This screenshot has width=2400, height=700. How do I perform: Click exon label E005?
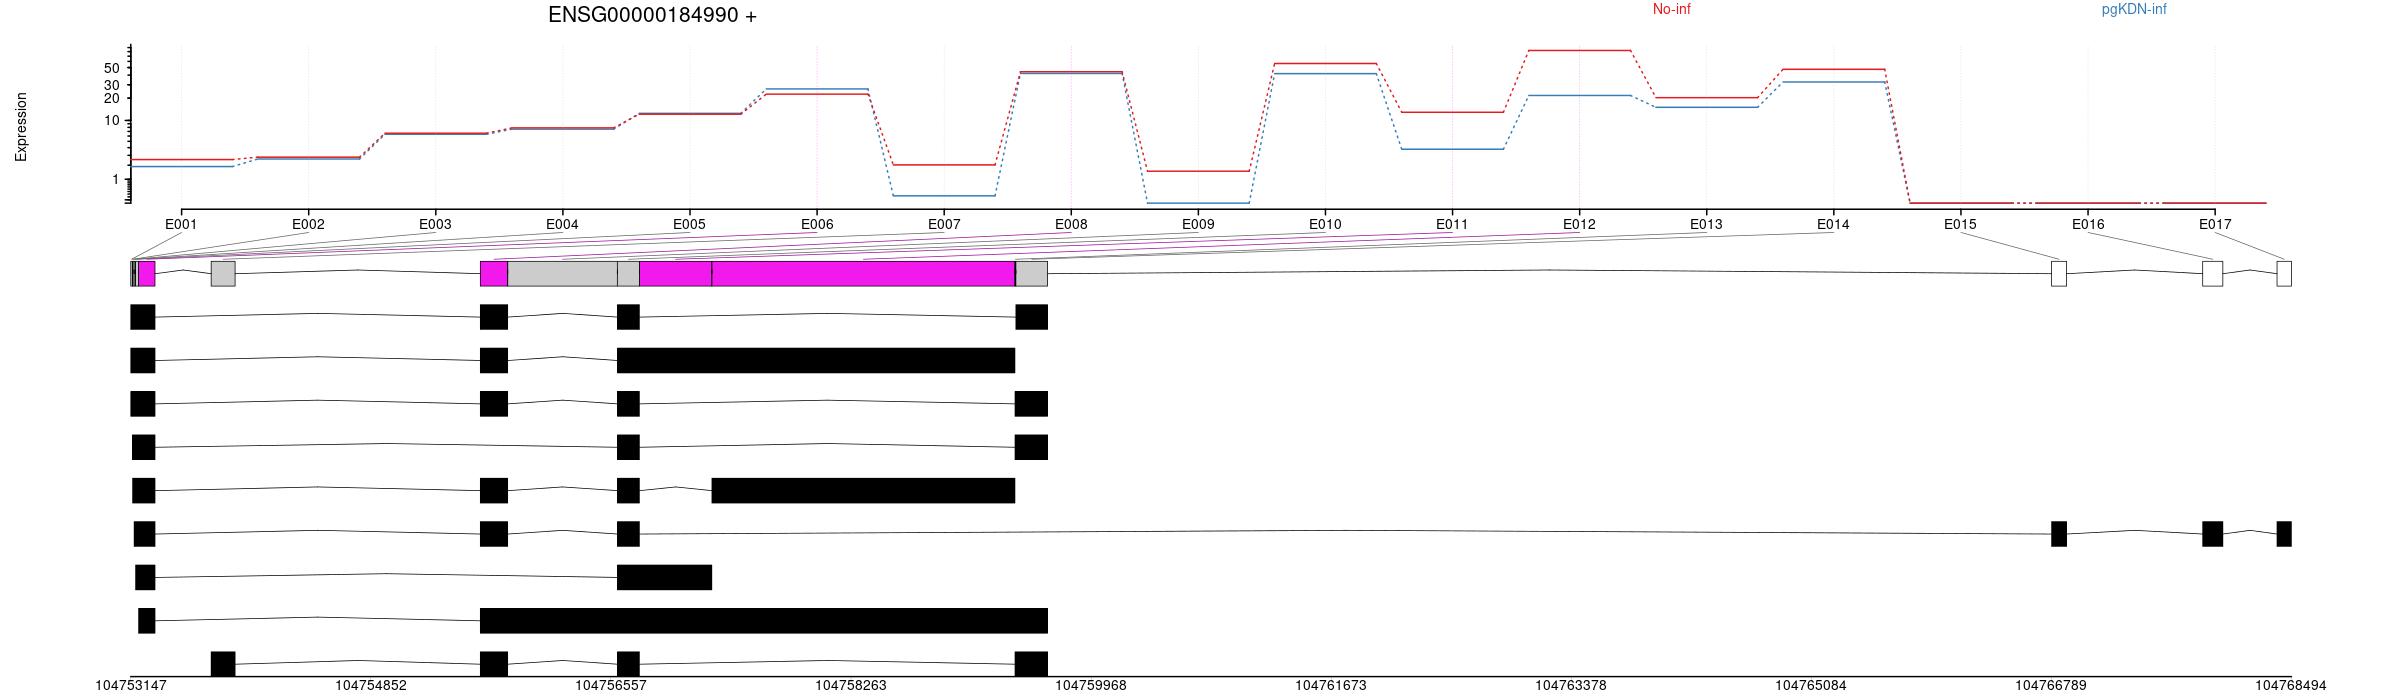(689, 224)
